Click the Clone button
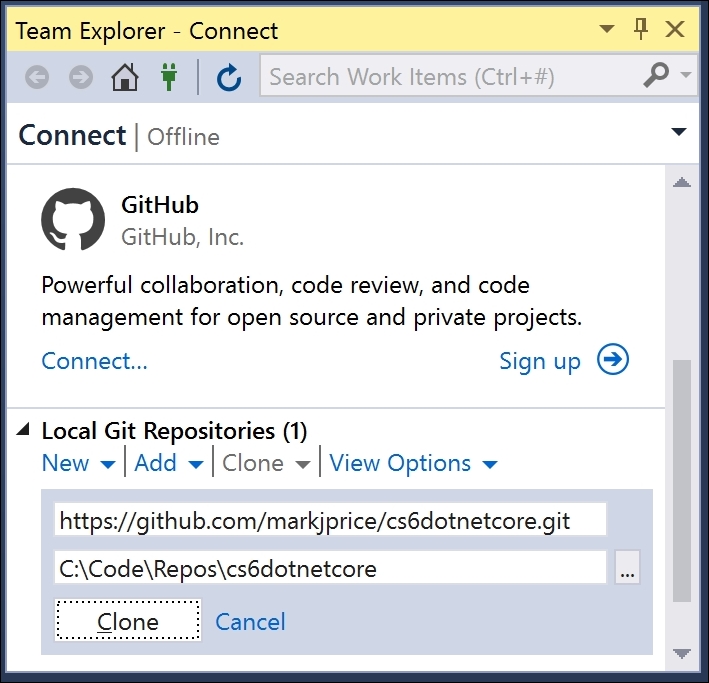The height and width of the screenshot is (683, 709). pos(128,621)
